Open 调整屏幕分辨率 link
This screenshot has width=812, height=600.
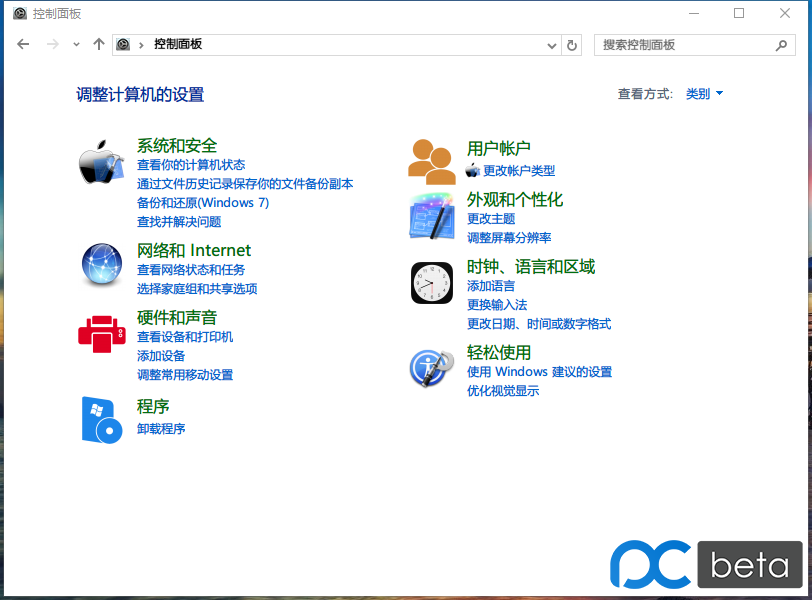coord(509,238)
